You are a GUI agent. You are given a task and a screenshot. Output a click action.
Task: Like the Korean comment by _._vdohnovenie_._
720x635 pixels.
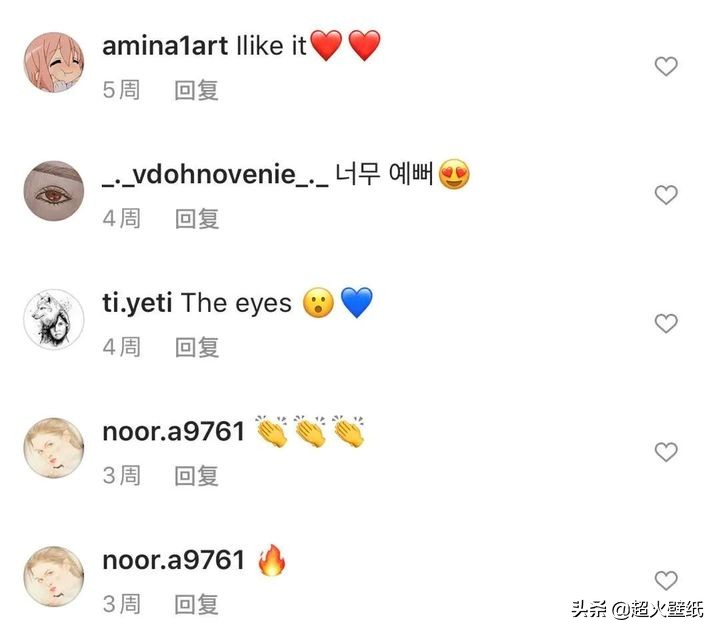(x=665, y=195)
